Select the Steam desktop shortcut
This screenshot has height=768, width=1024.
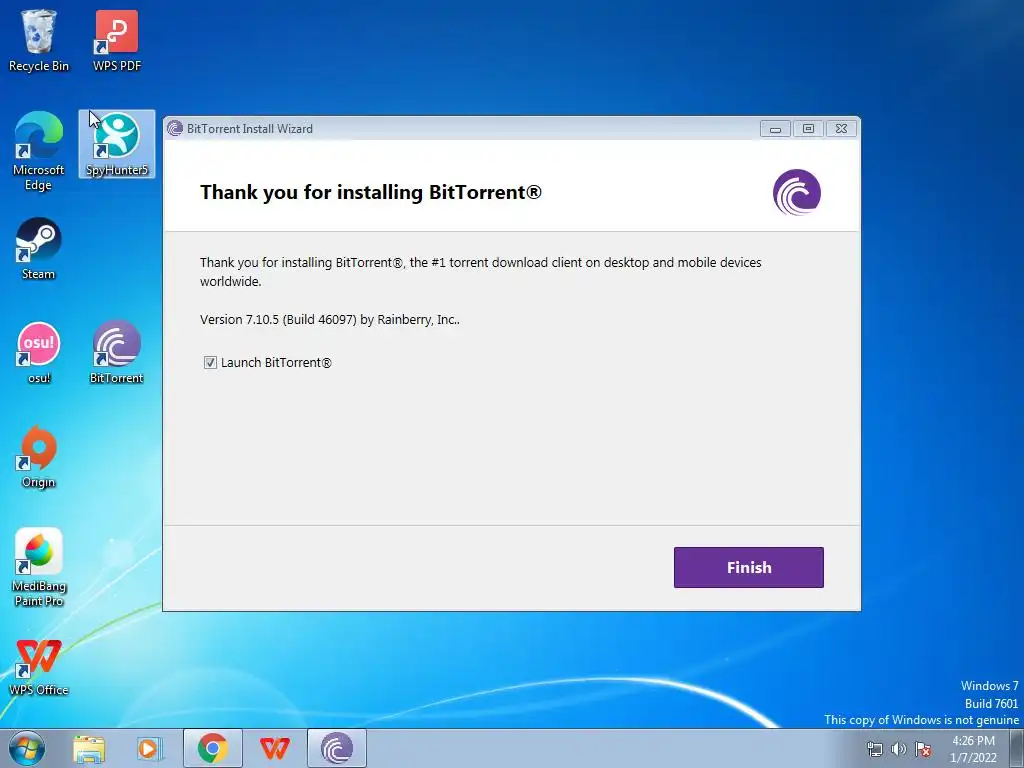tap(39, 249)
